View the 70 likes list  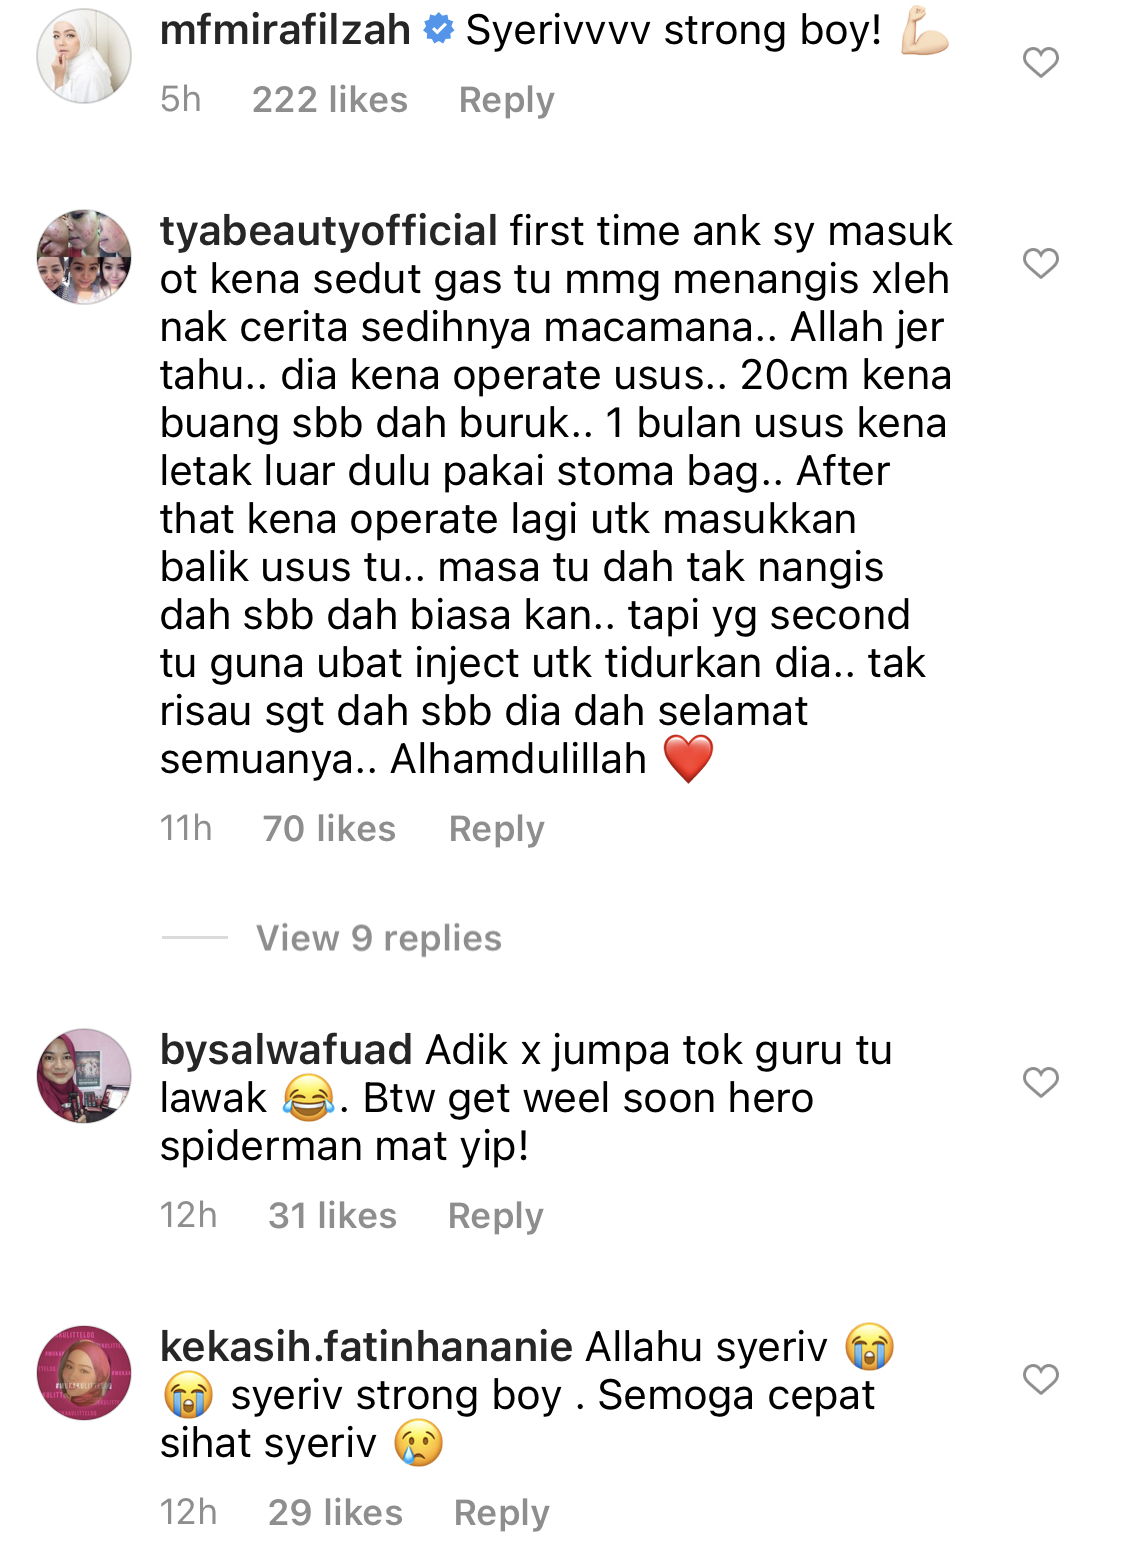tap(329, 829)
